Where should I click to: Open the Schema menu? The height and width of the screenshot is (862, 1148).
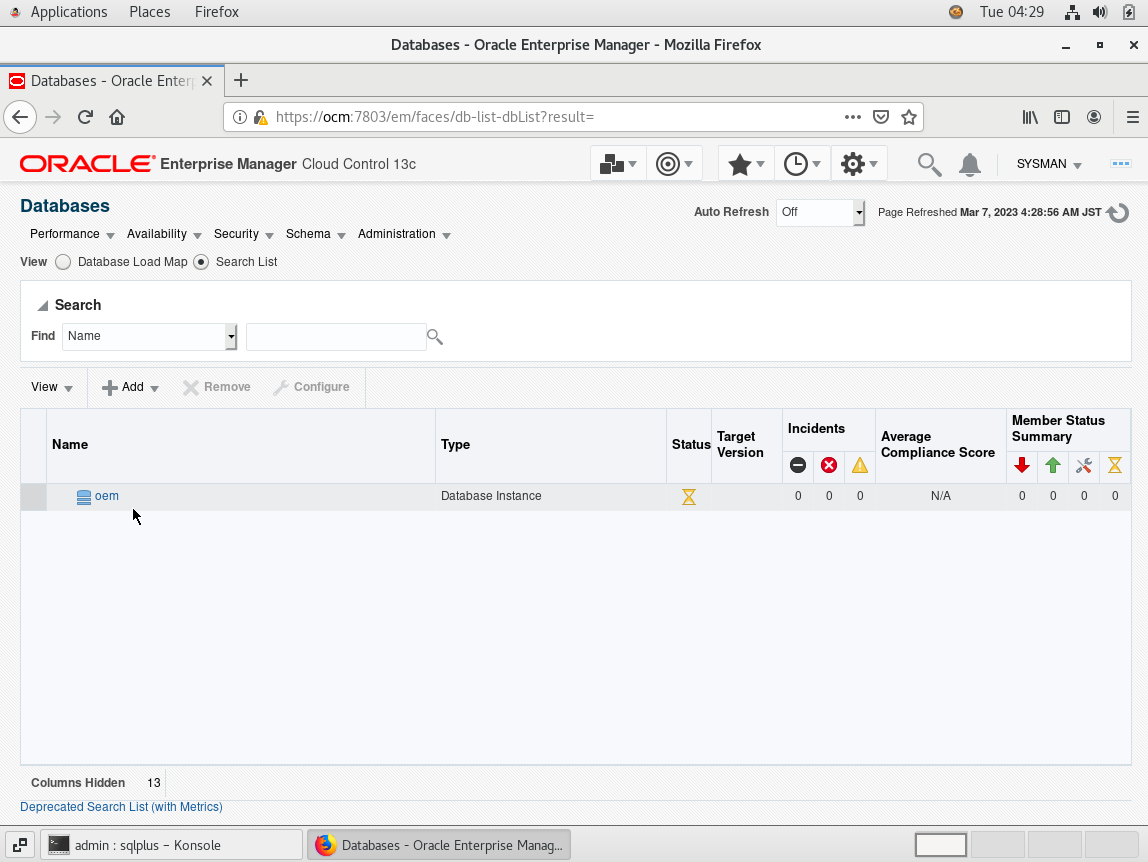(x=316, y=234)
